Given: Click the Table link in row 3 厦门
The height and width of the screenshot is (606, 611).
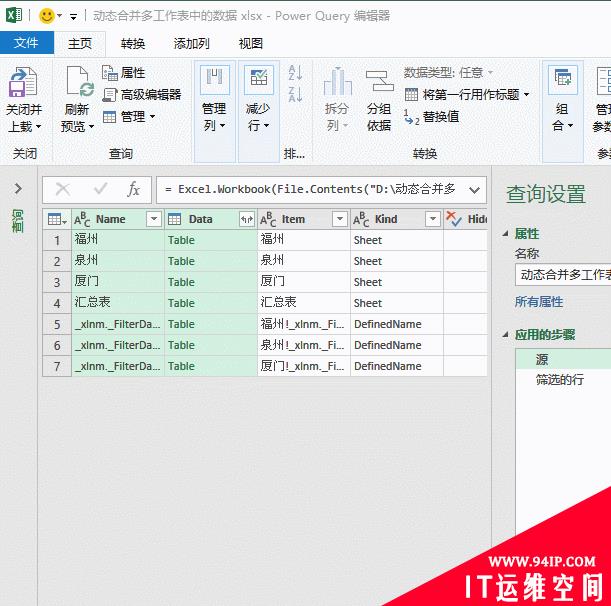Looking at the screenshot, I should [181, 282].
